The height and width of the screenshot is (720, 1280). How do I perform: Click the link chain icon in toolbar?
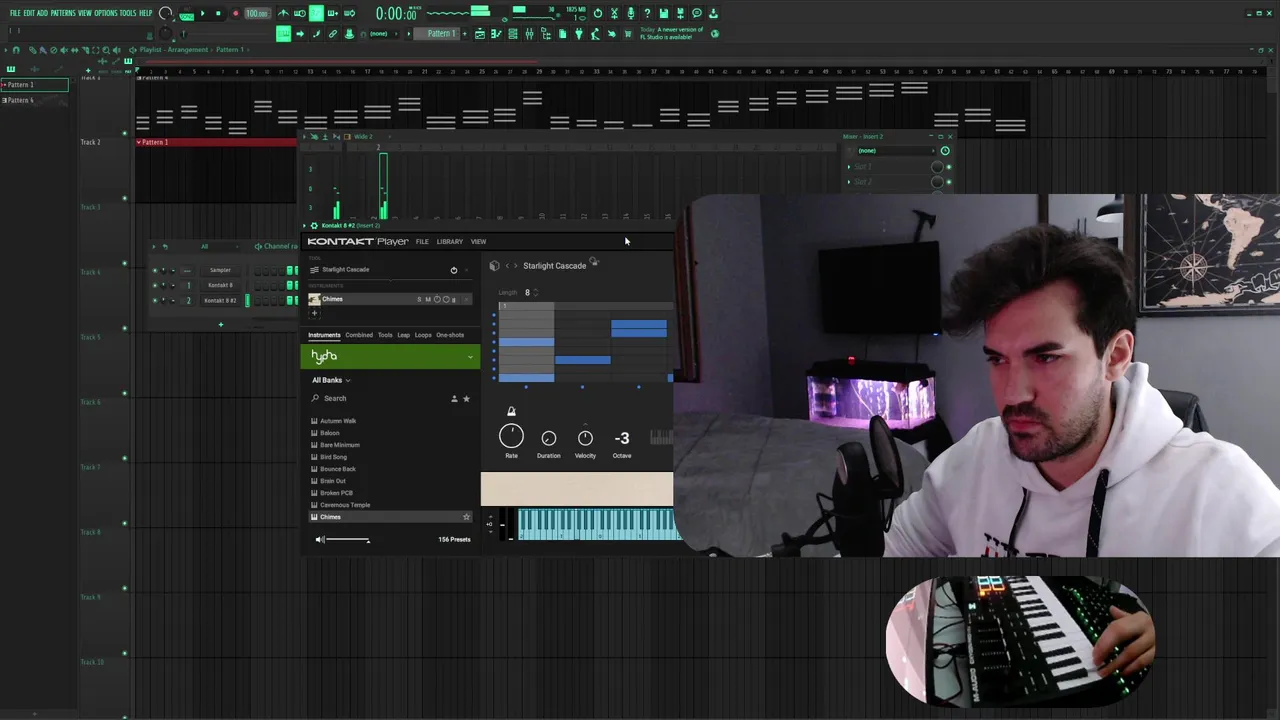pos(332,34)
